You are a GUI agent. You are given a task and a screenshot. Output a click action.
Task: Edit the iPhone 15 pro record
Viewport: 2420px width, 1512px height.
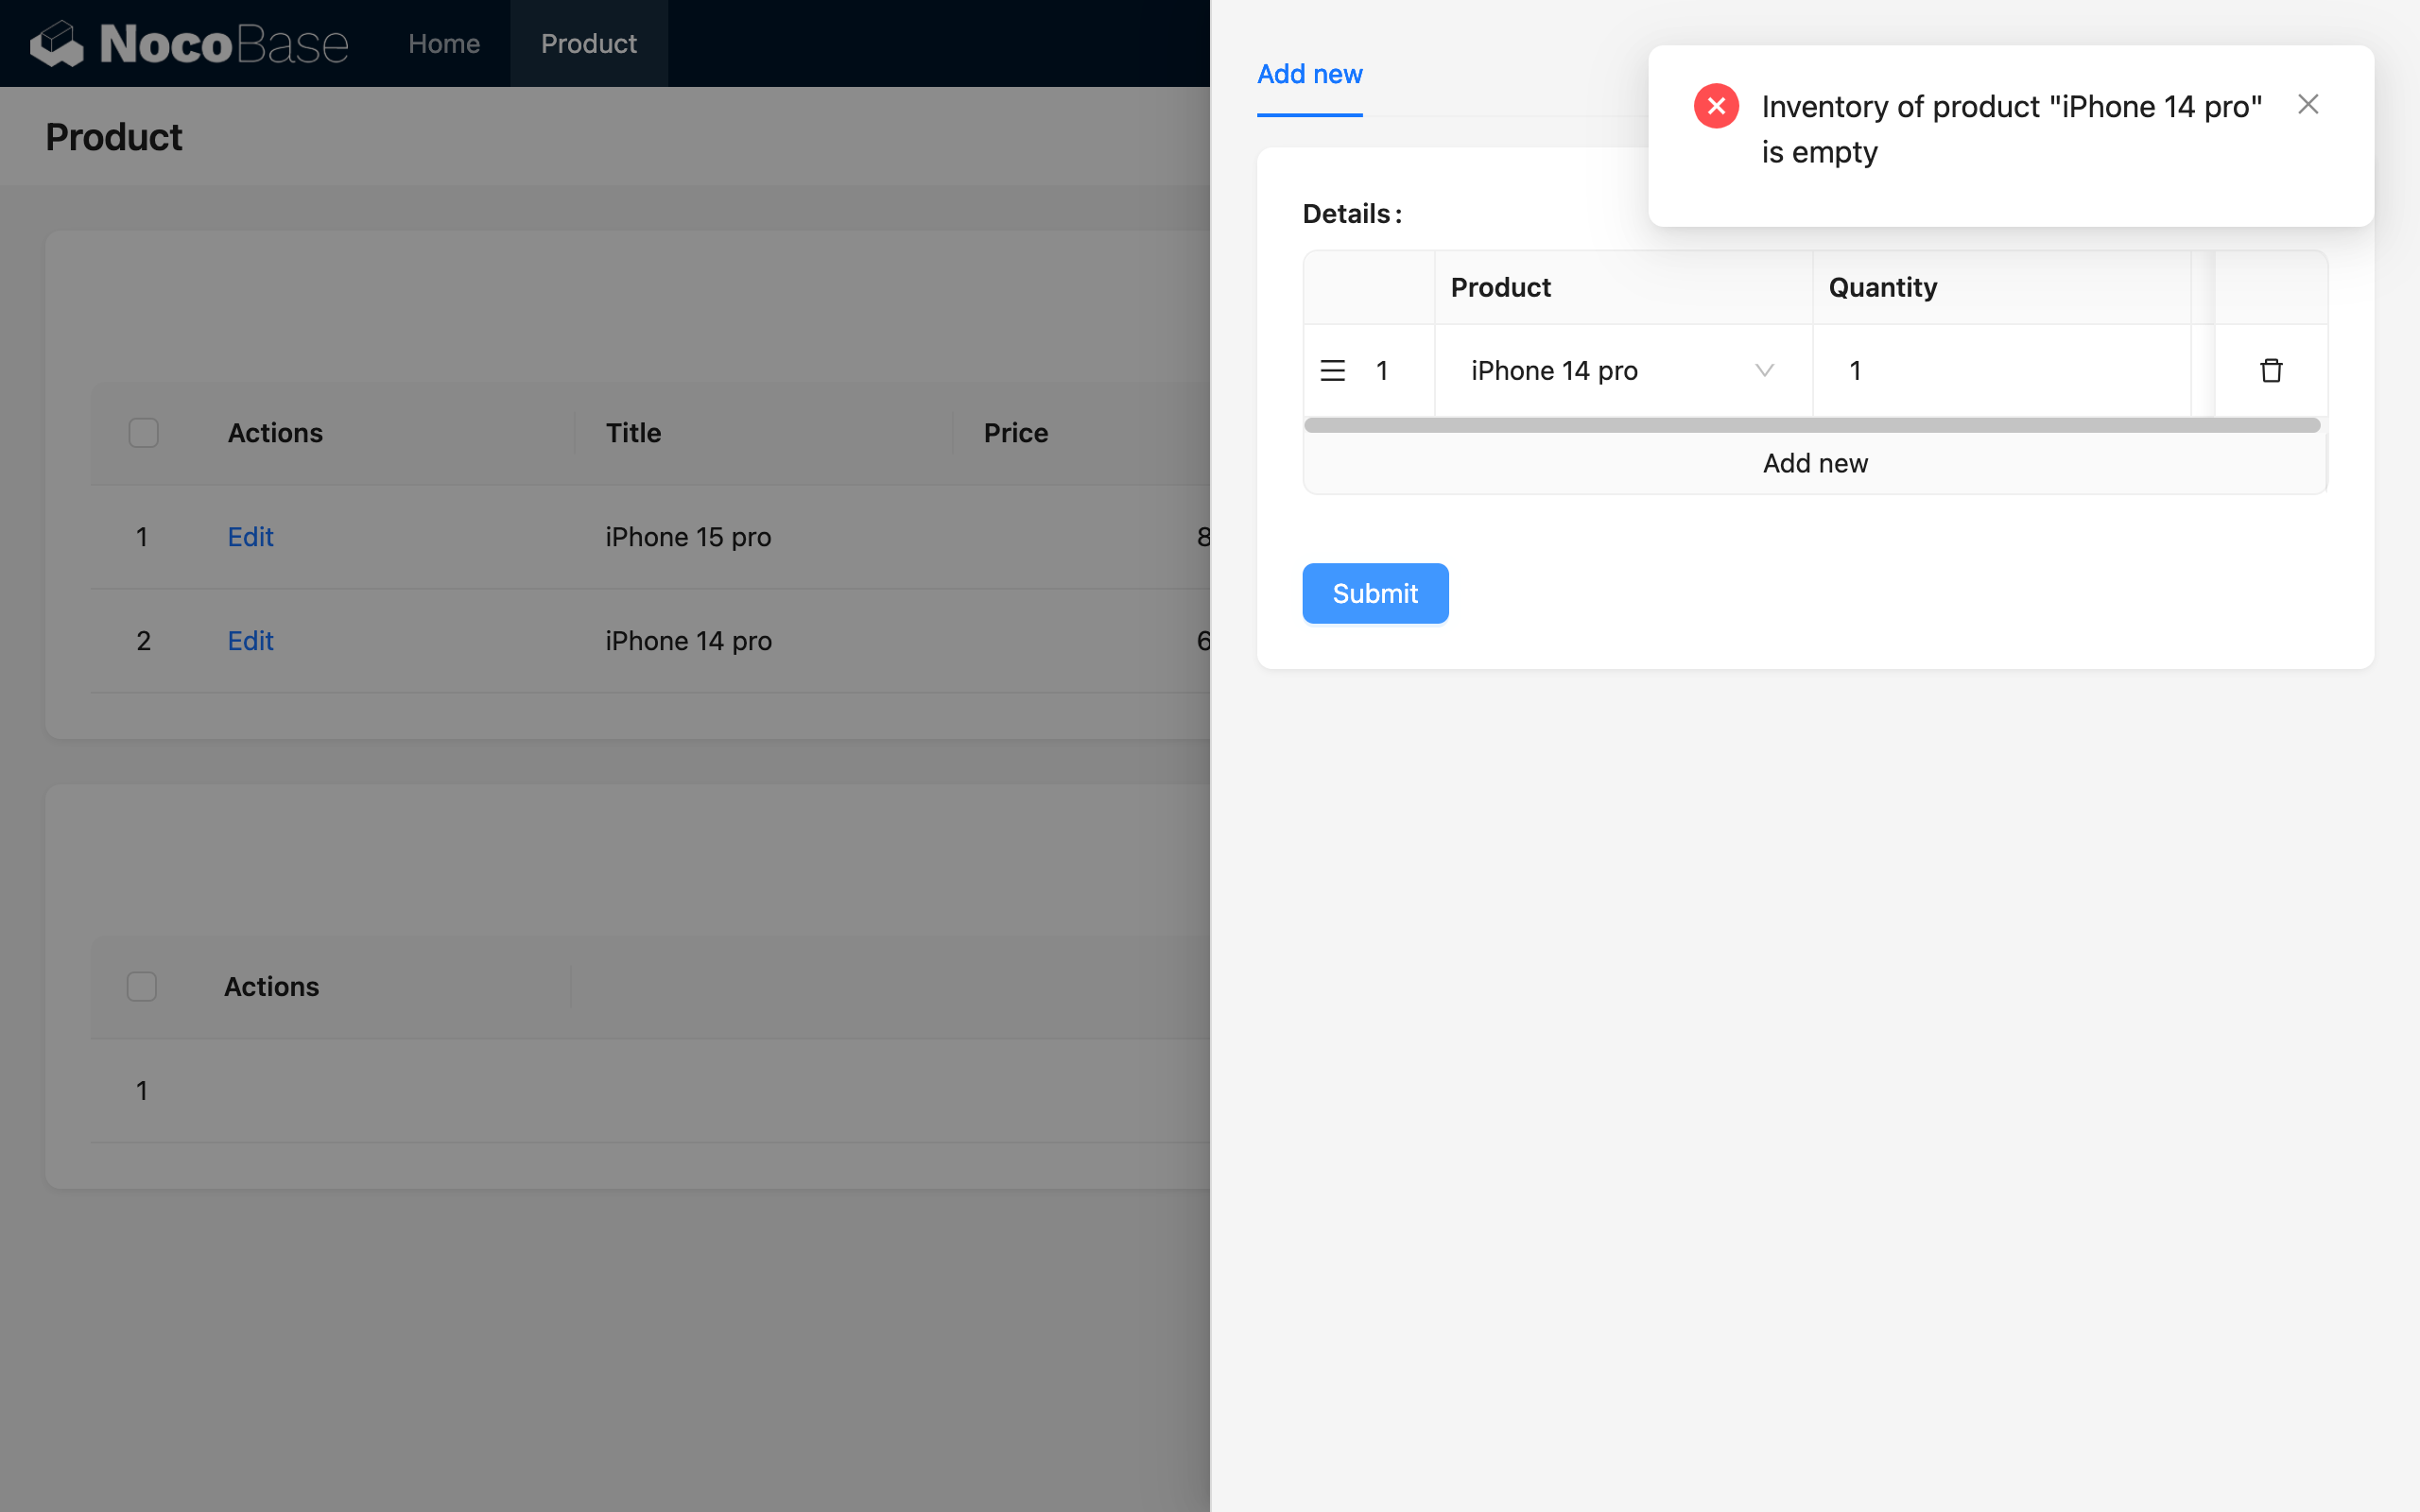(x=250, y=537)
